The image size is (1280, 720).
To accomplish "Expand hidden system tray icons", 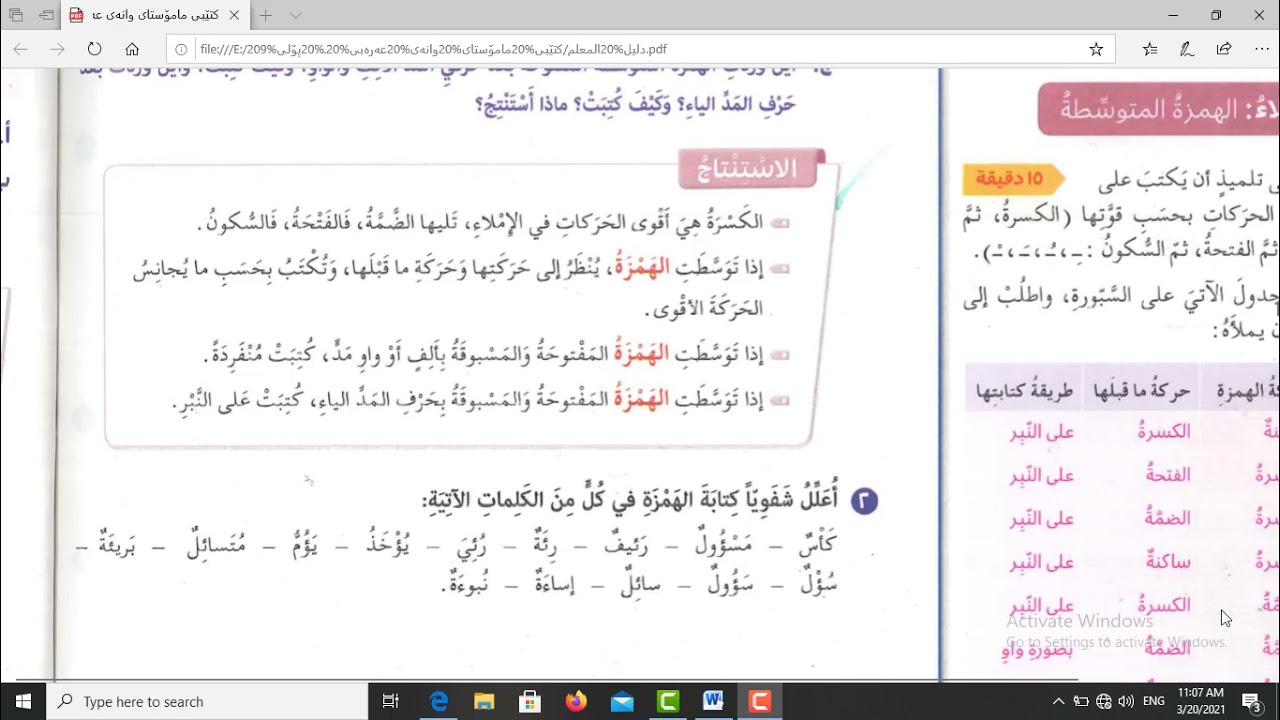I will [1058, 701].
